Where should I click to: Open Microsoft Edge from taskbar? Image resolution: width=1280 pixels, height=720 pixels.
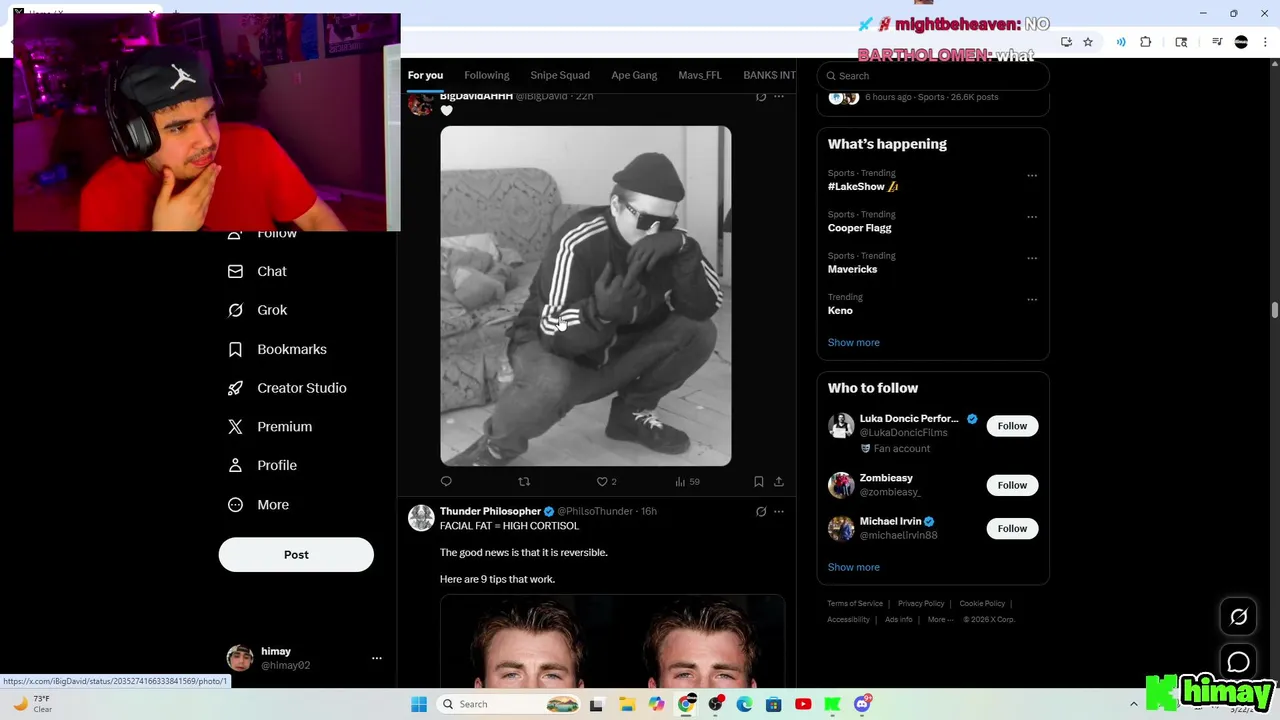[744, 704]
